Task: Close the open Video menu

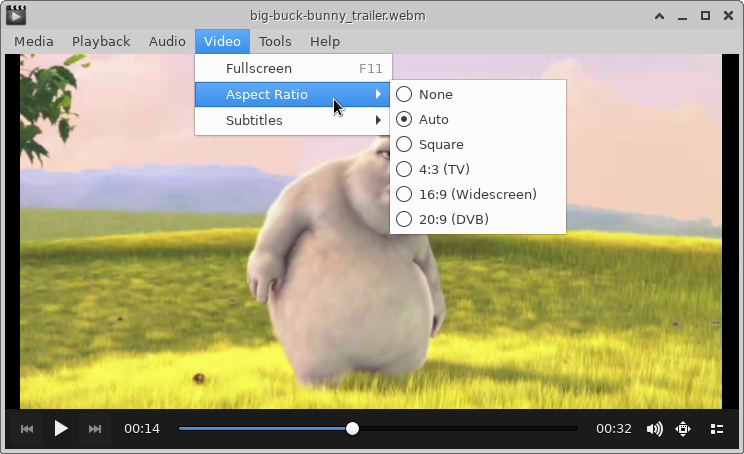Action: point(222,42)
